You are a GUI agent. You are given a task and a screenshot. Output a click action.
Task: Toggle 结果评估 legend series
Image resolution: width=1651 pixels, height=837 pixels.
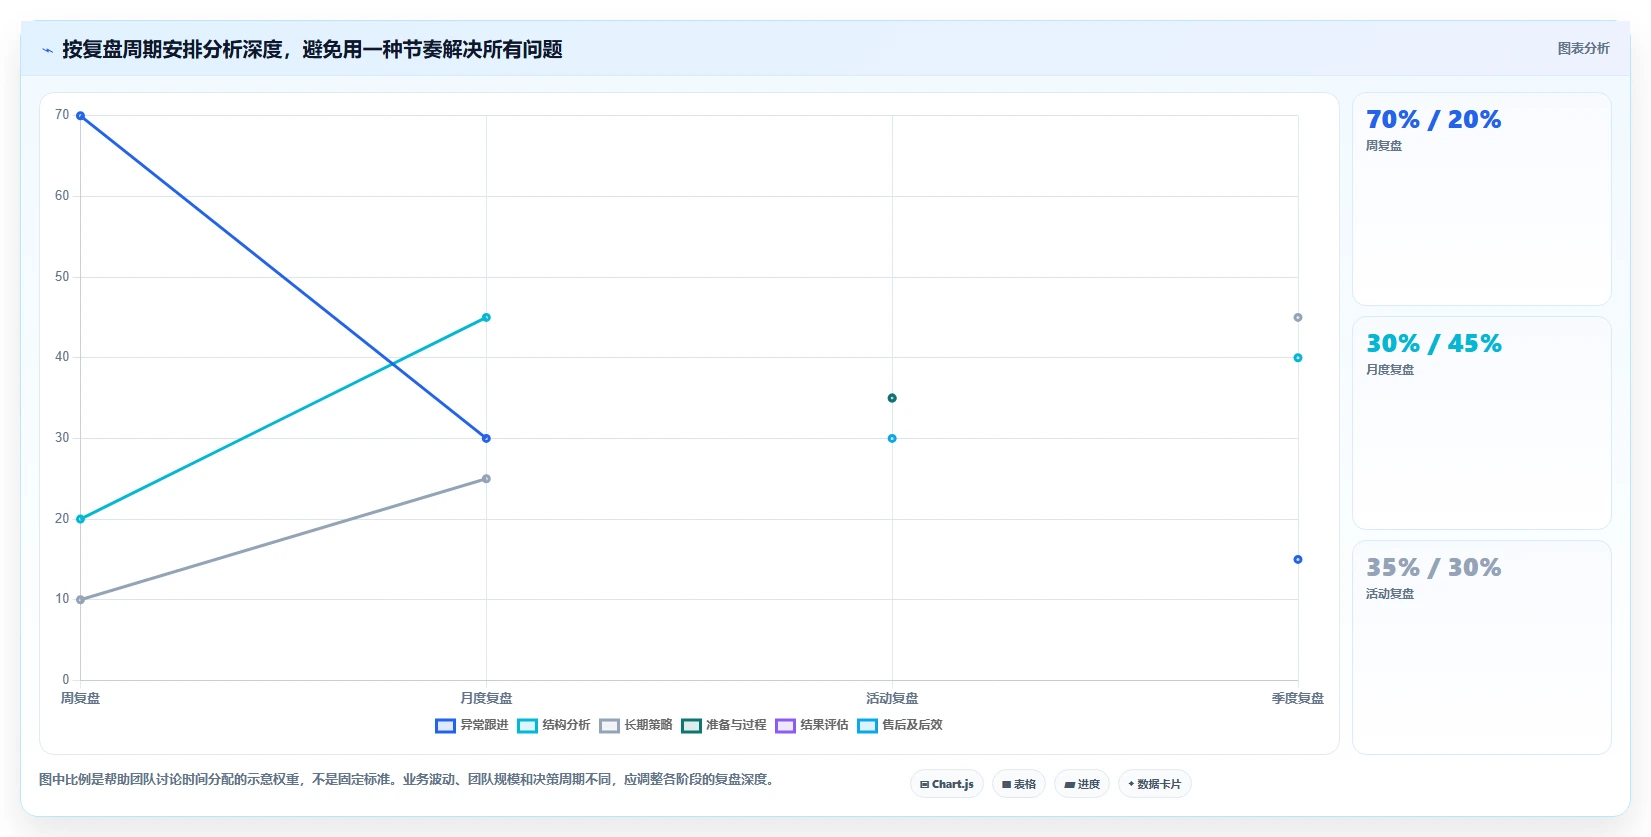tap(812, 725)
